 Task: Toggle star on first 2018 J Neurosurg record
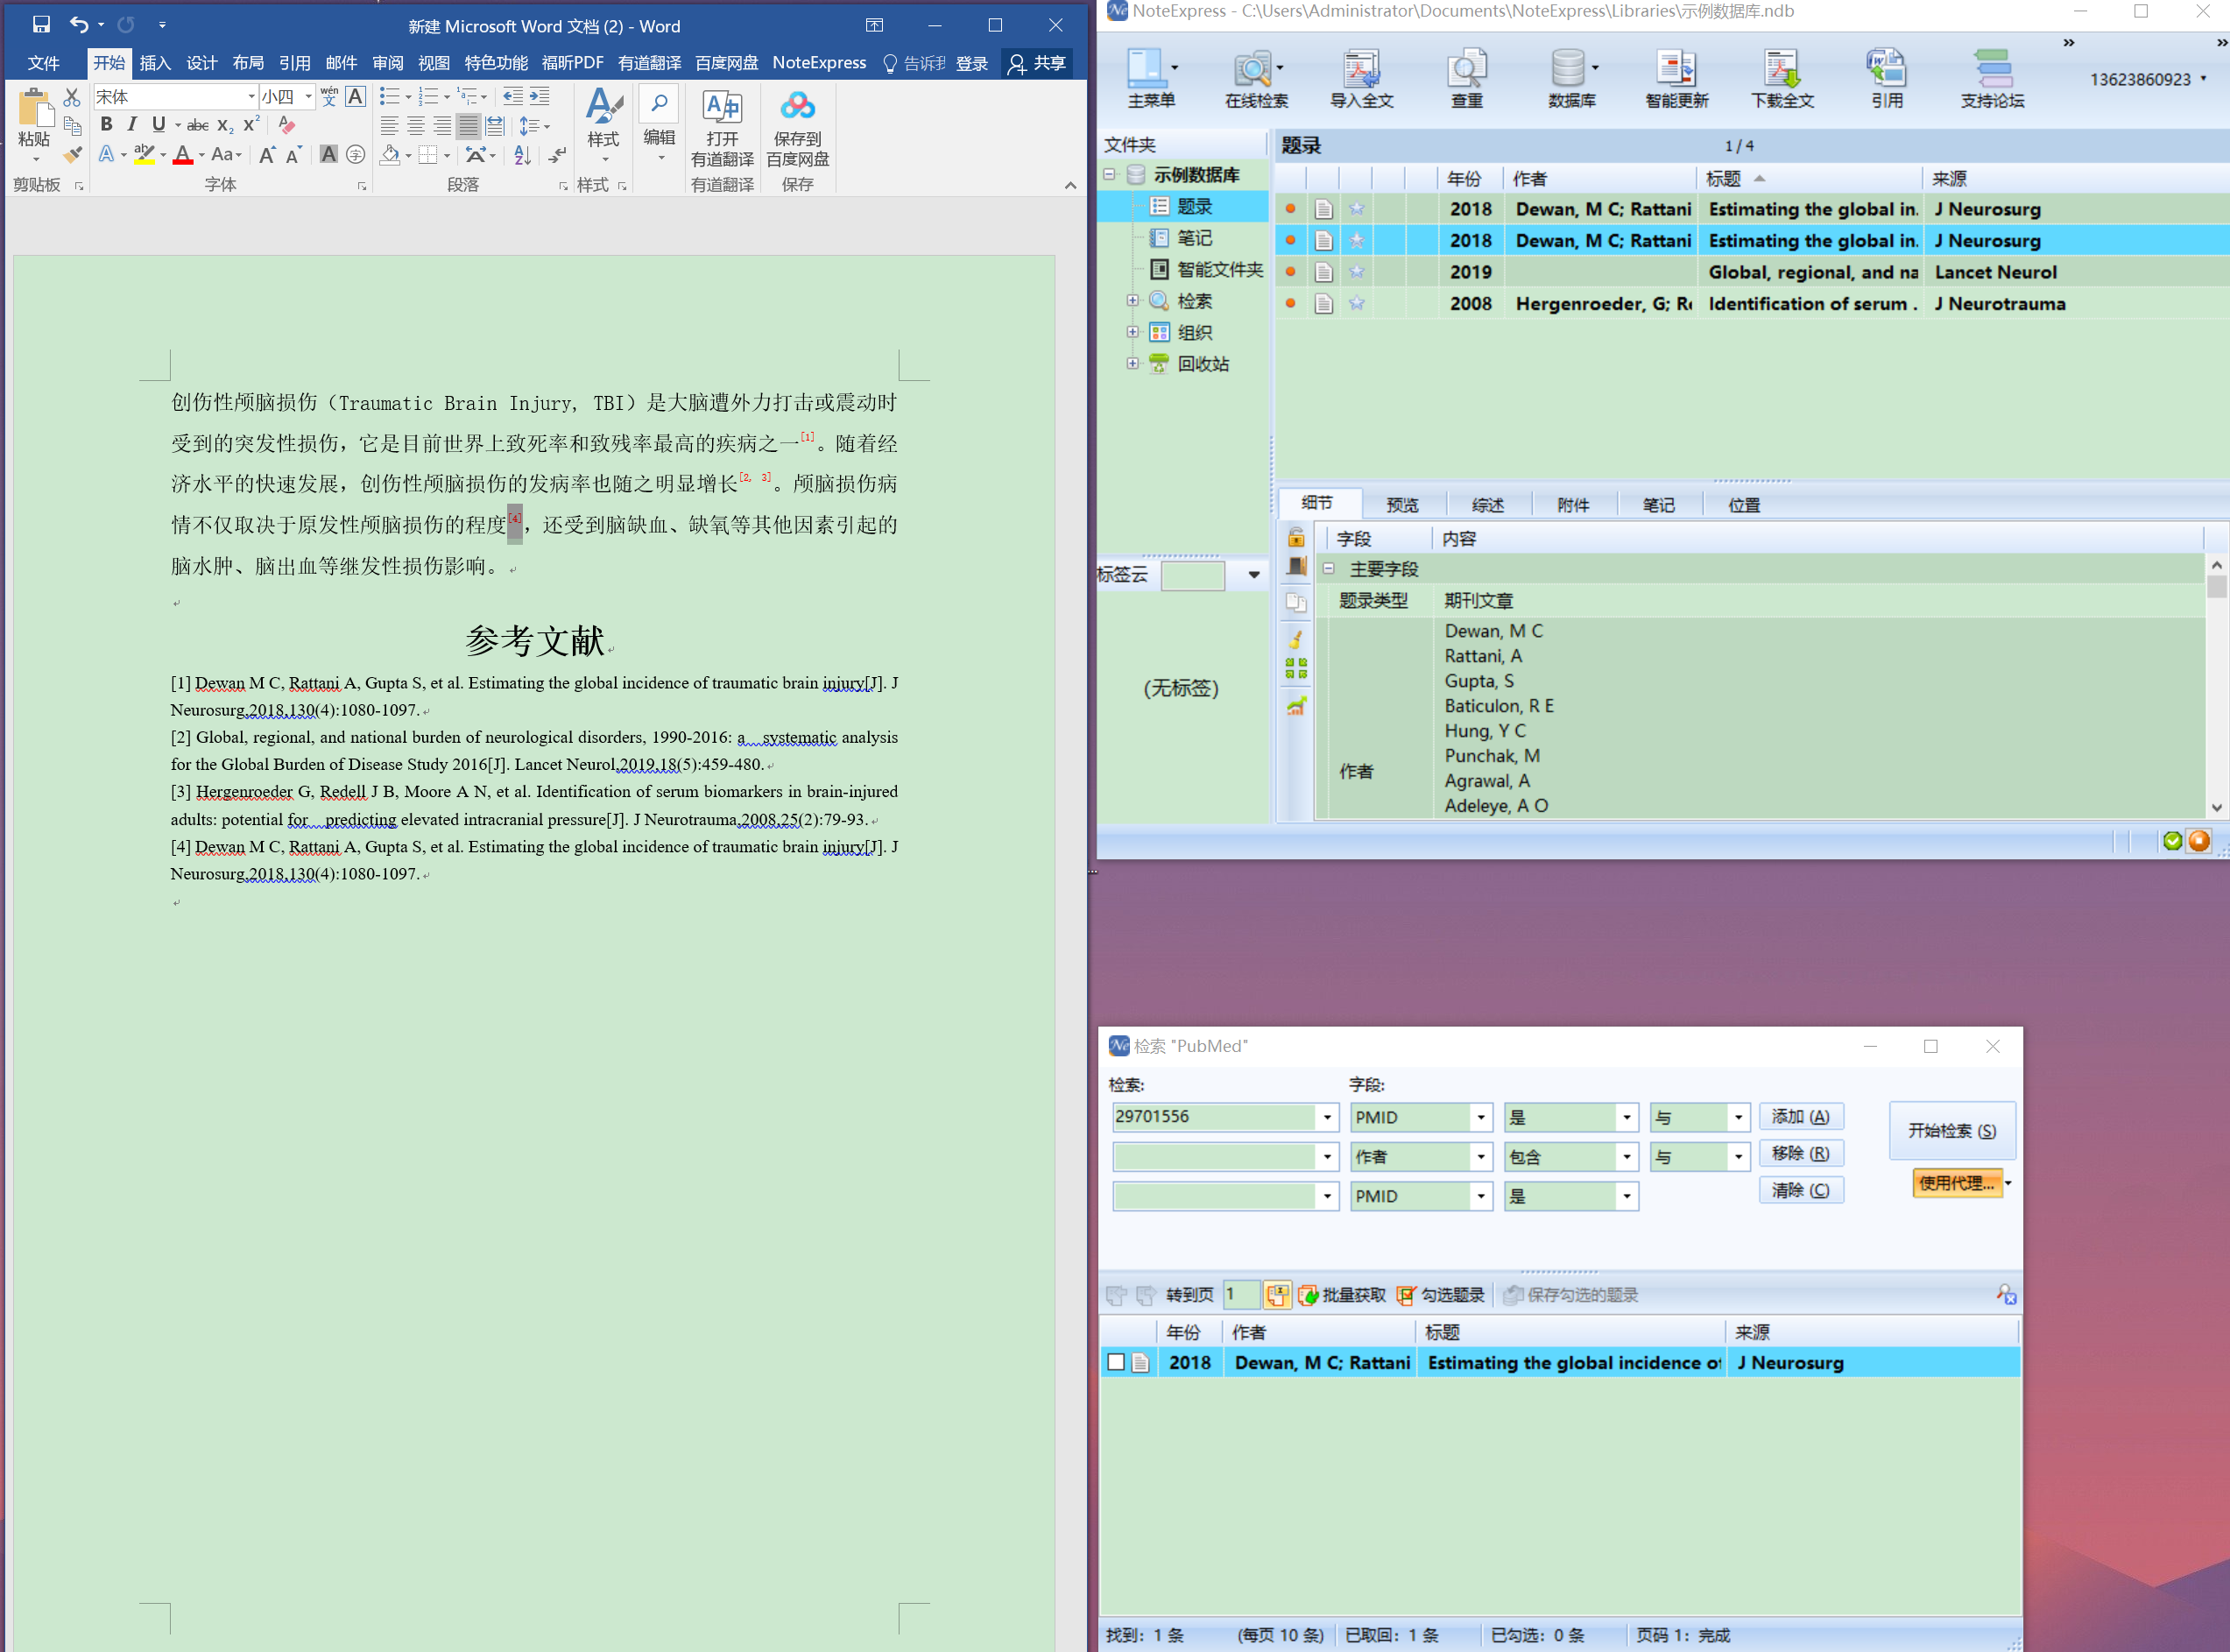coord(1356,209)
